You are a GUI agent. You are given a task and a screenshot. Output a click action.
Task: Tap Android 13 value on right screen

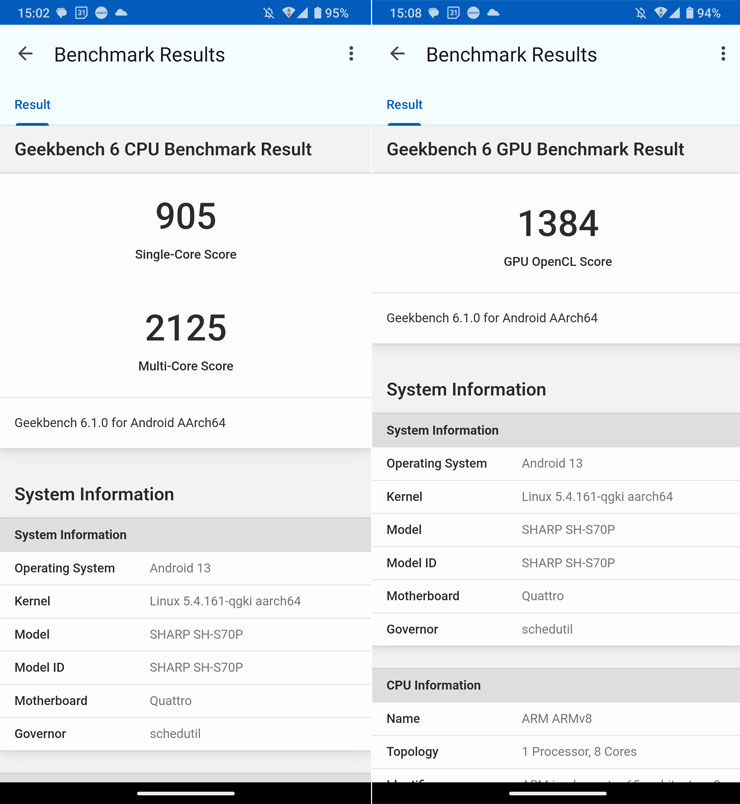click(x=552, y=464)
